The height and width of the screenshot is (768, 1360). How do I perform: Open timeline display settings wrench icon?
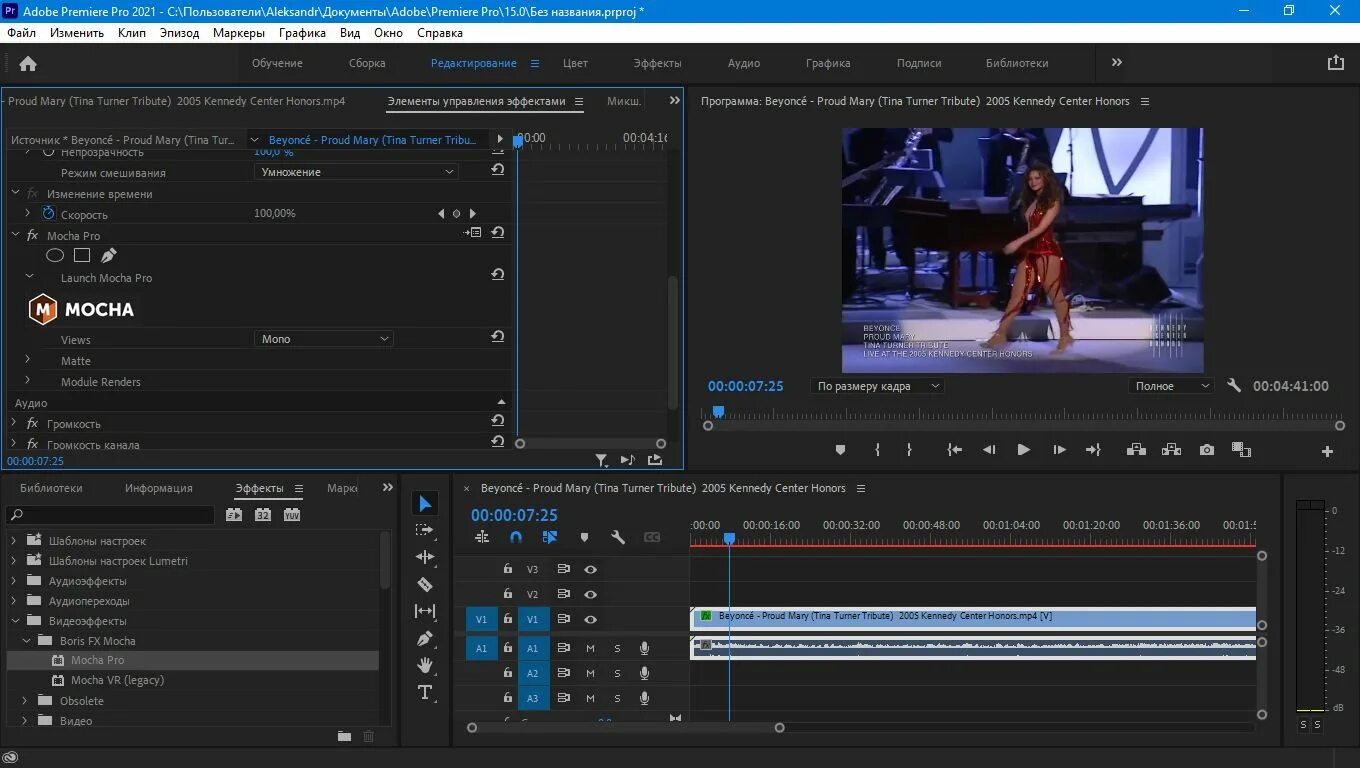[618, 537]
